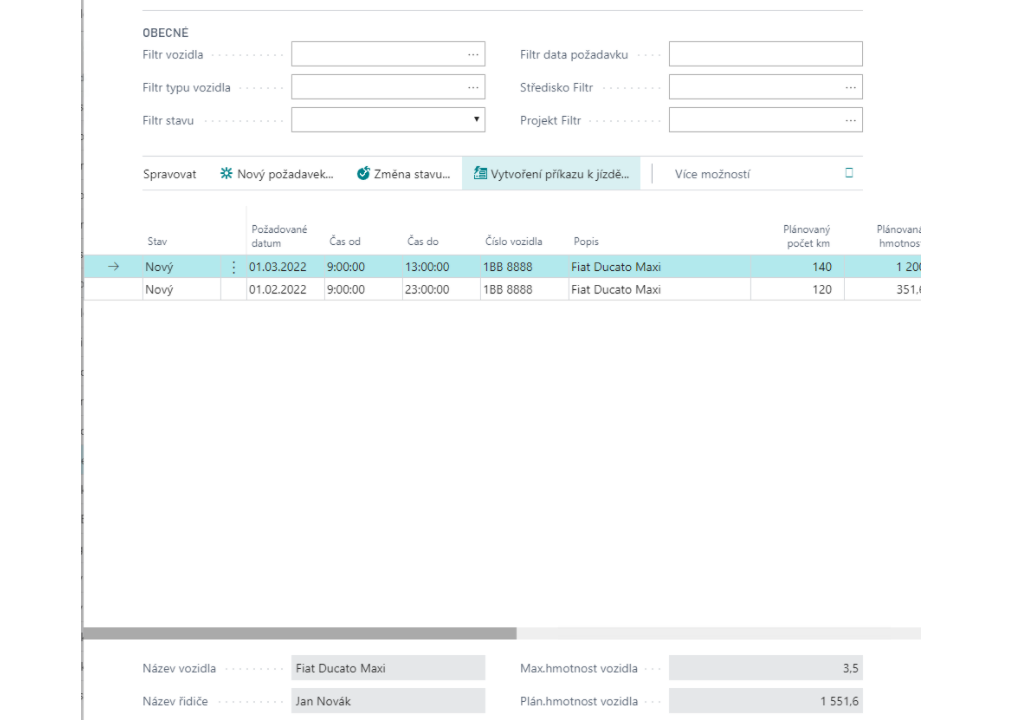Collapse the OBECNÉ filter section
The width and height of the screenshot is (1019, 720).
pos(166,32)
